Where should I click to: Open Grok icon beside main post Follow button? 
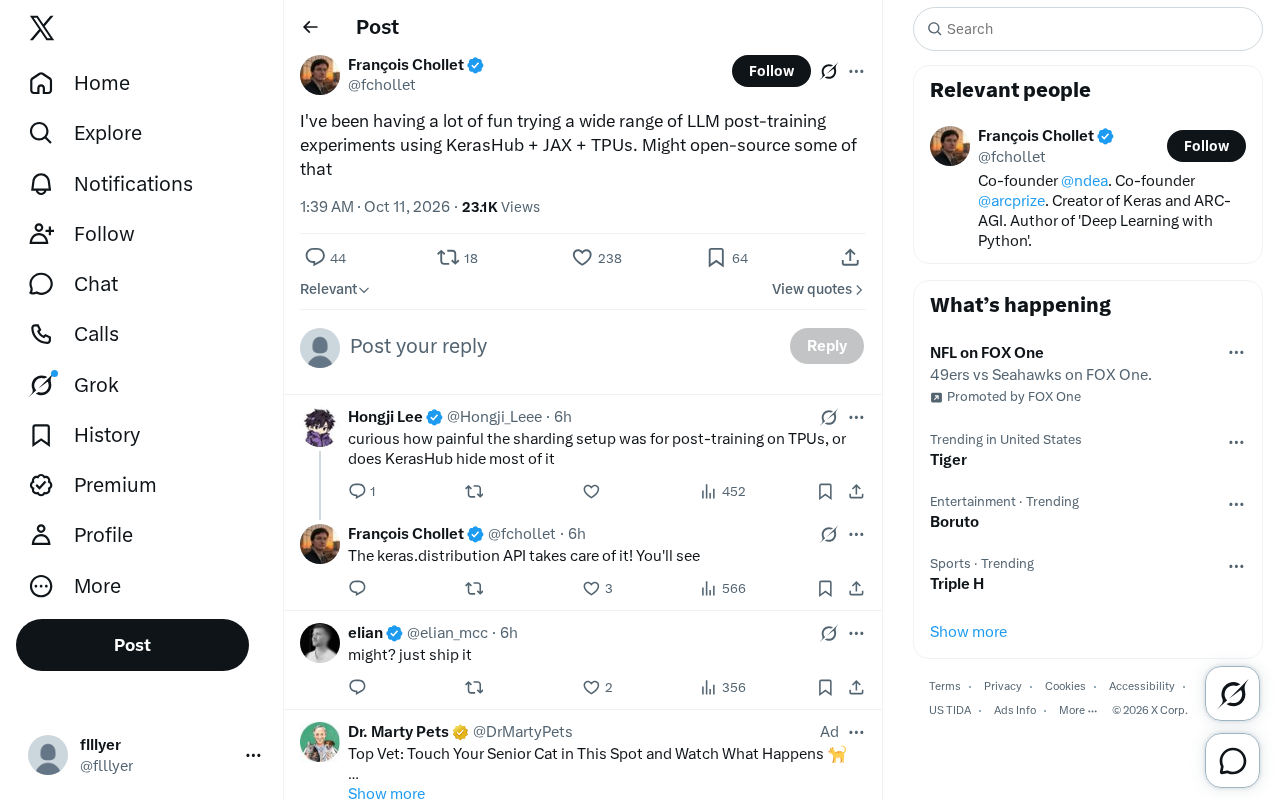[x=829, y=71]
